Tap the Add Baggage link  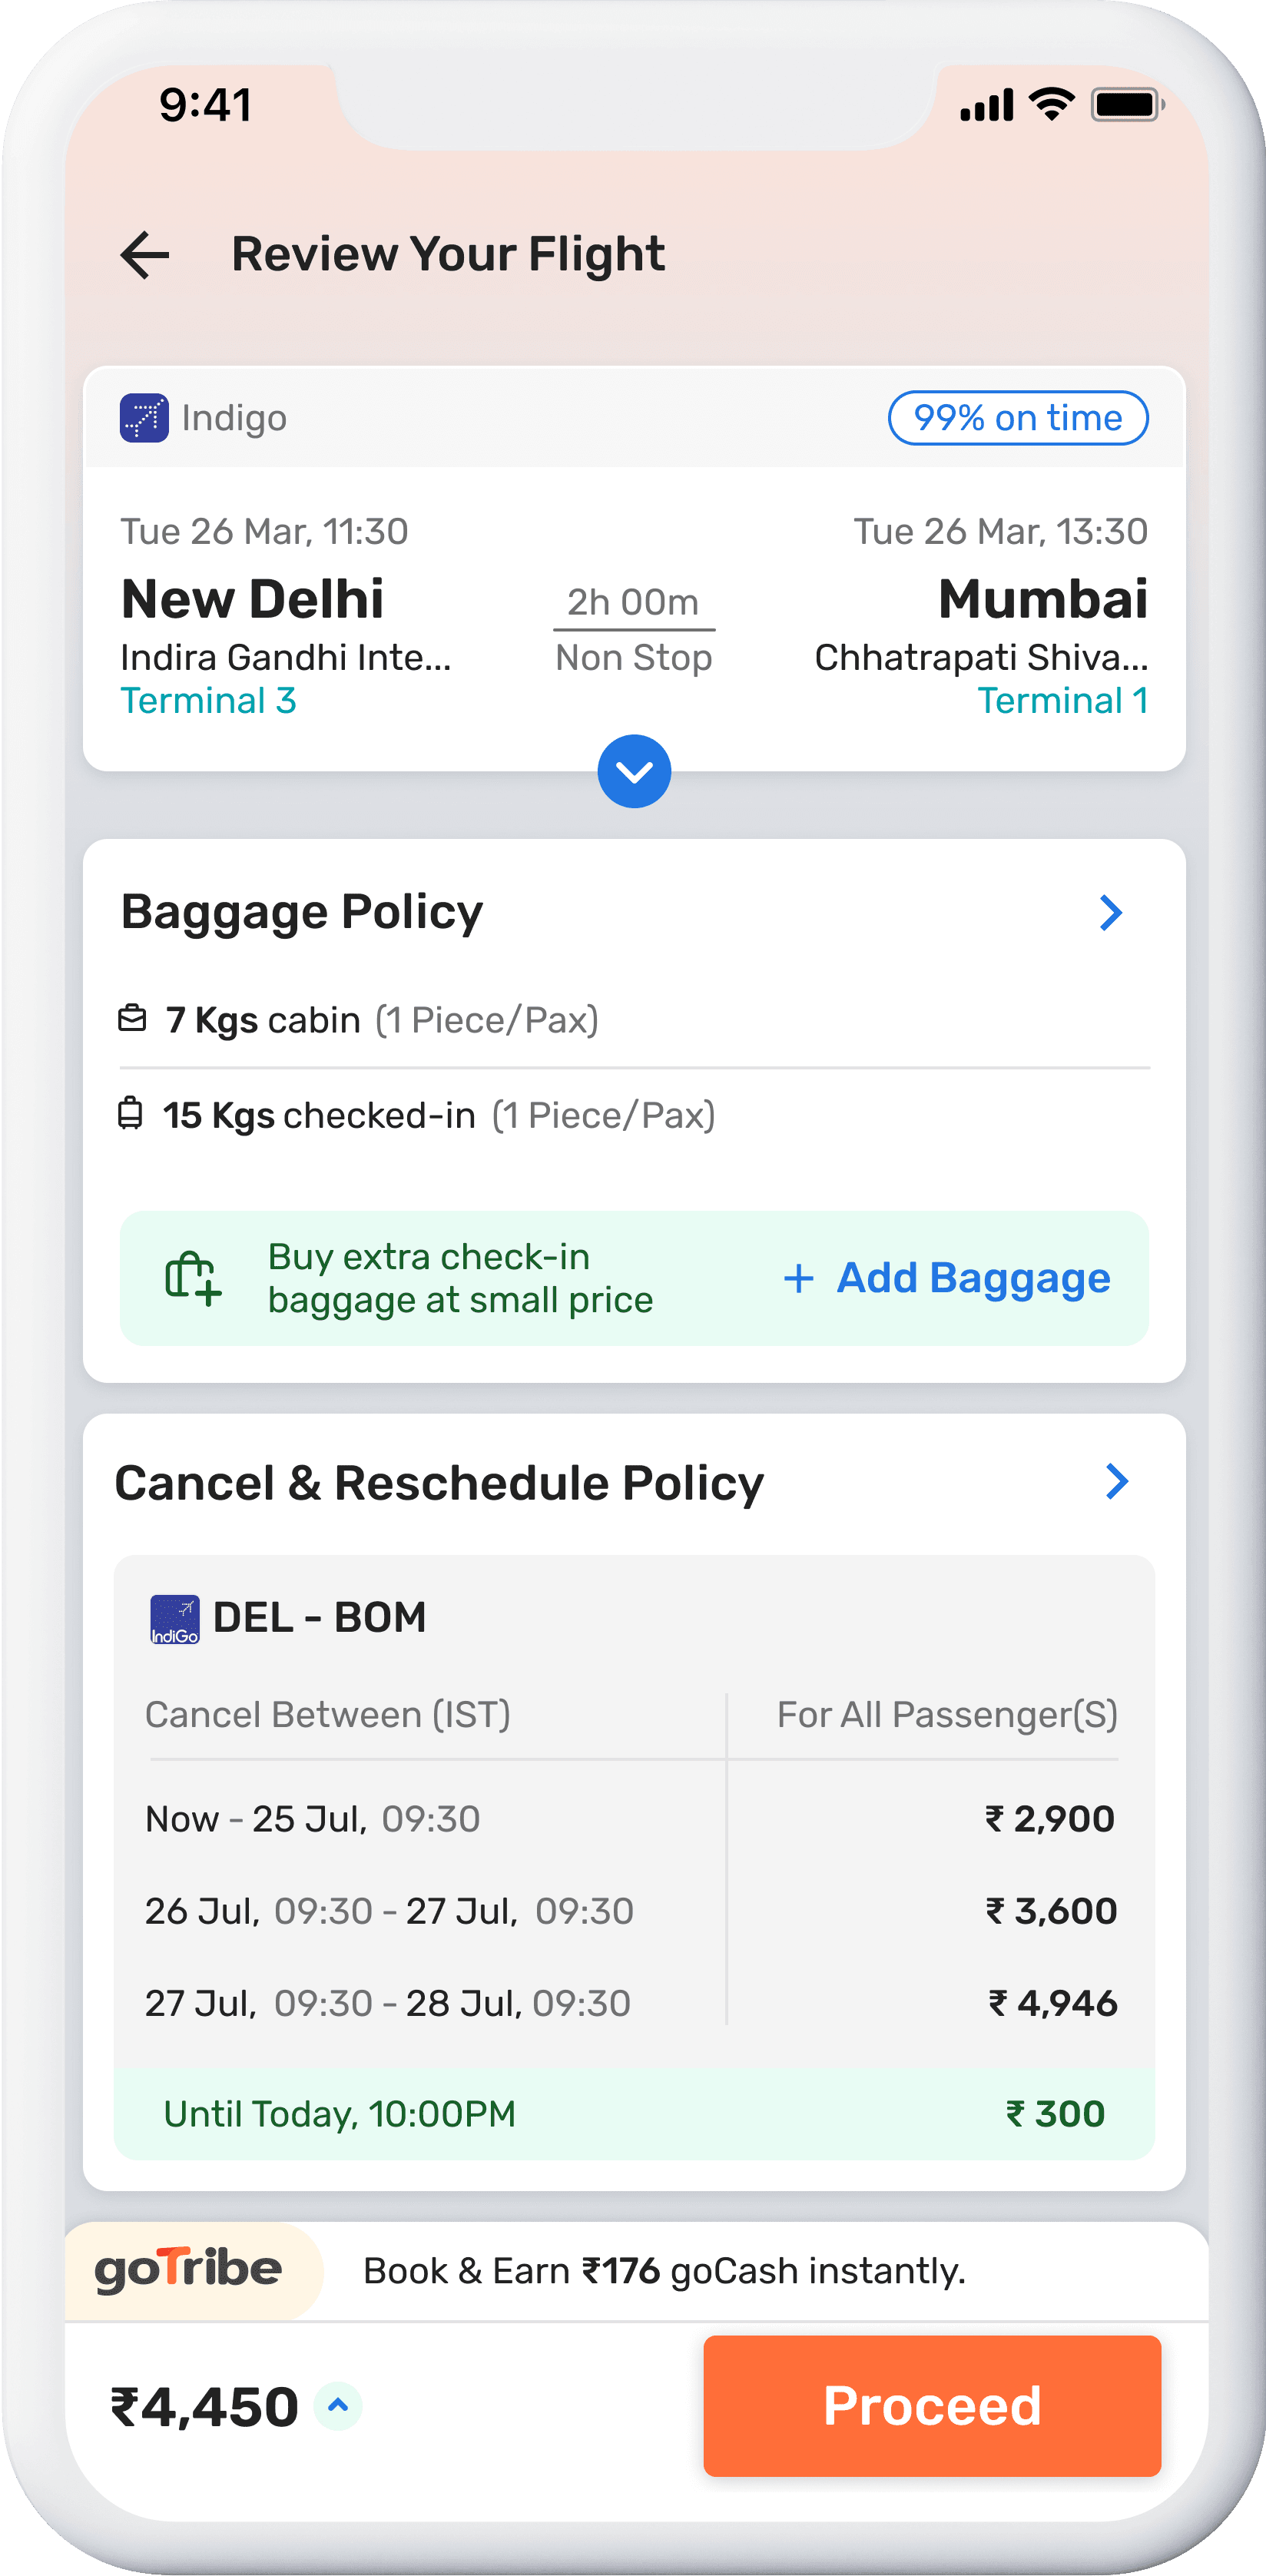point(947,1278)
